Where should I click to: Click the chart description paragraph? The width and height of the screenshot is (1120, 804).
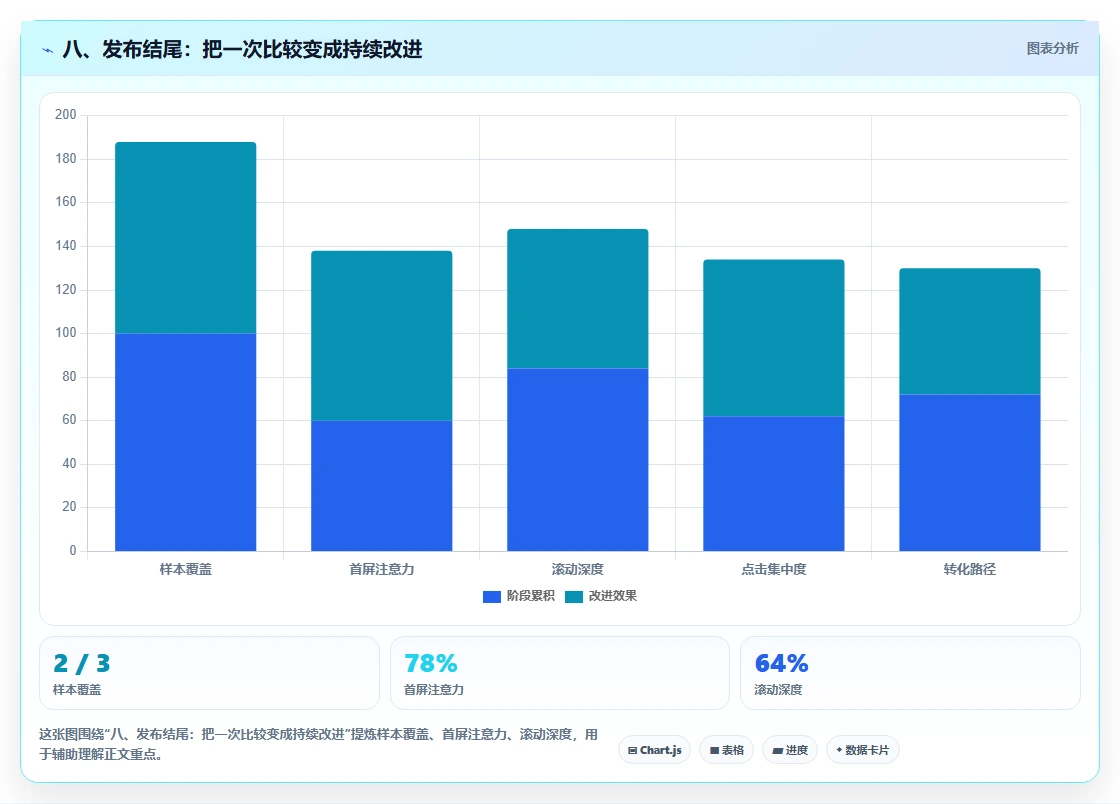(x=319, y=745)
